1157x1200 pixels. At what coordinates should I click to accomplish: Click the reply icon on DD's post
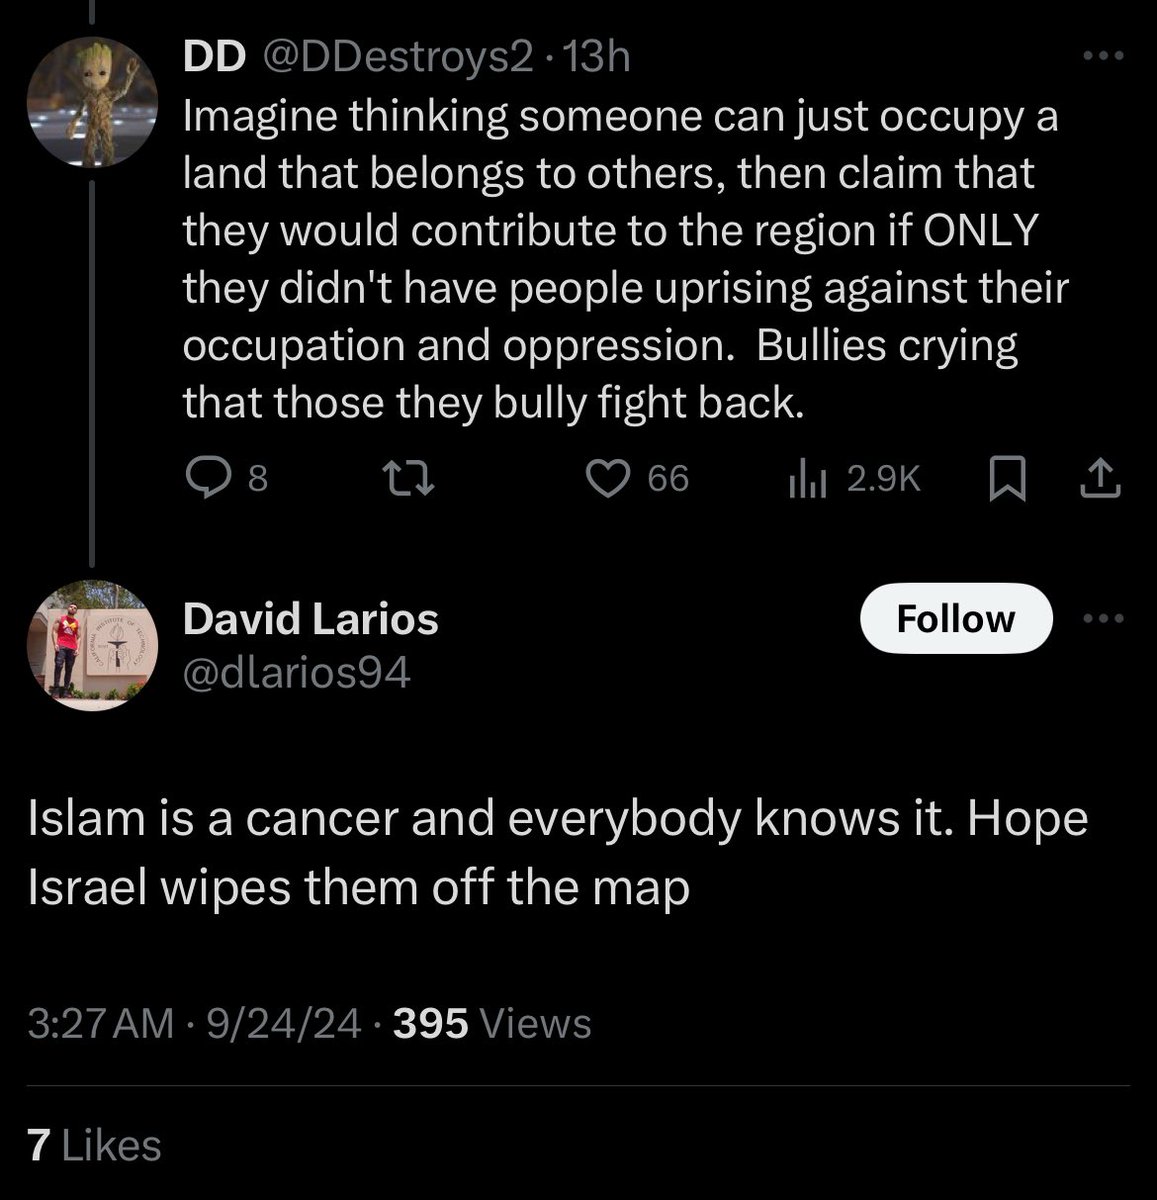point(208,481)
